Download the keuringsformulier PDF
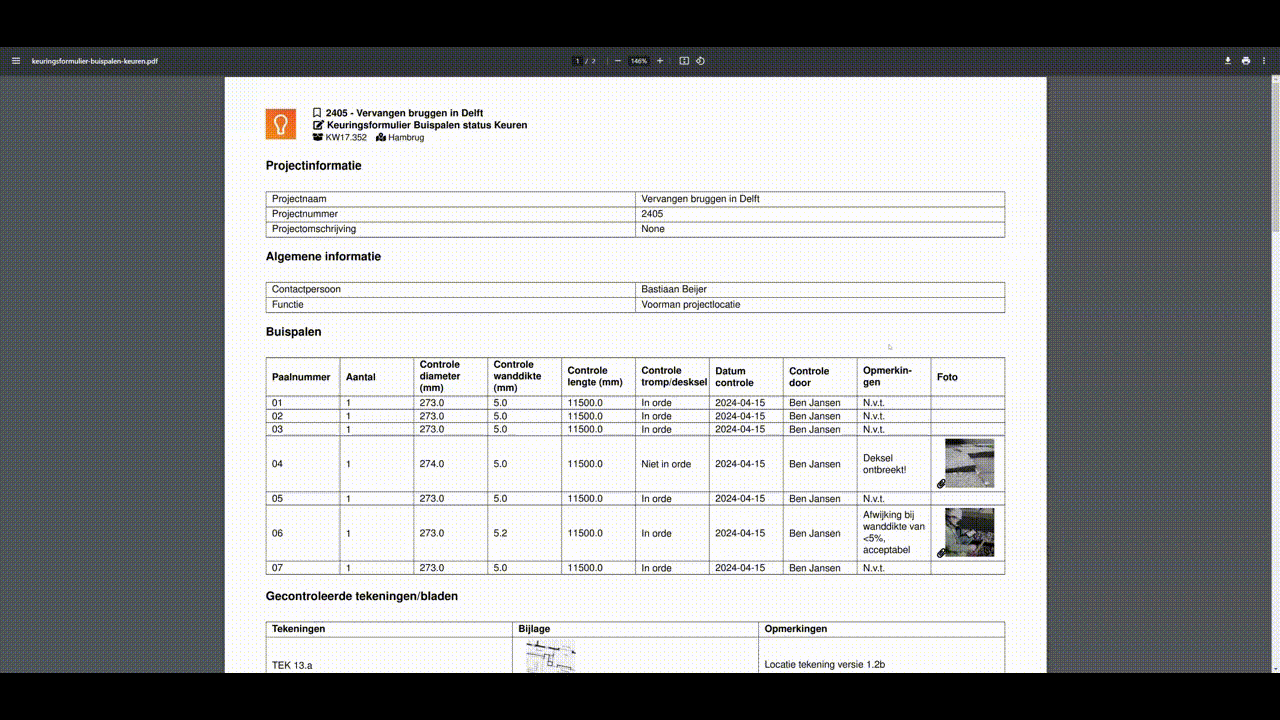The height and width of the screenshot is (720, 1280). [1227, 60]
